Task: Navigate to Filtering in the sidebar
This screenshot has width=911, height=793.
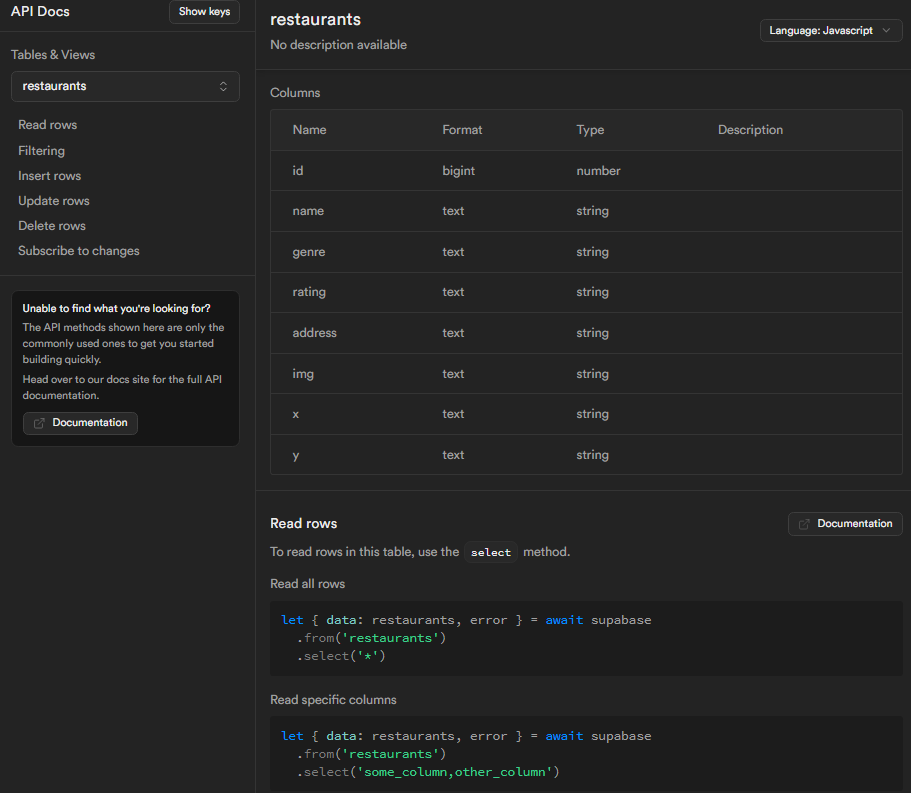Action: click(41, 151)
